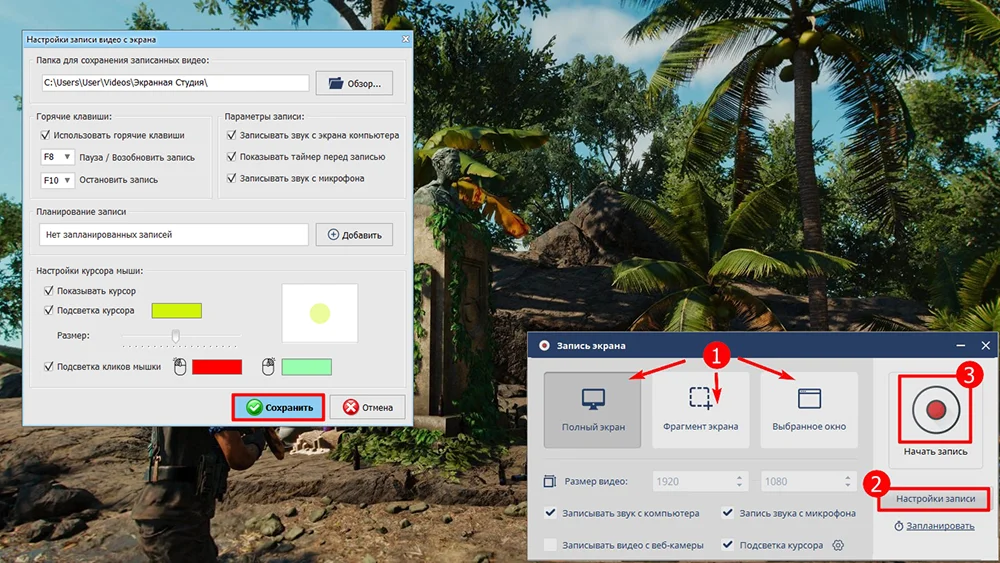Enable Записывать видео с веб-камеры checkbox
This screenshot has height=563, width=1000.
click(551, 545)
